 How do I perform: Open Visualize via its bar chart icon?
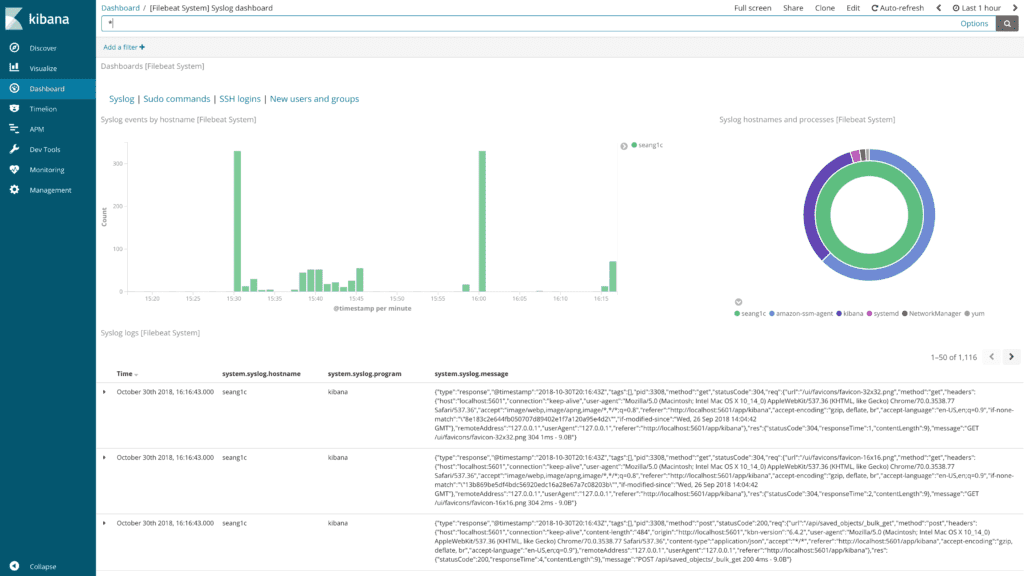(x=14, y=68)
